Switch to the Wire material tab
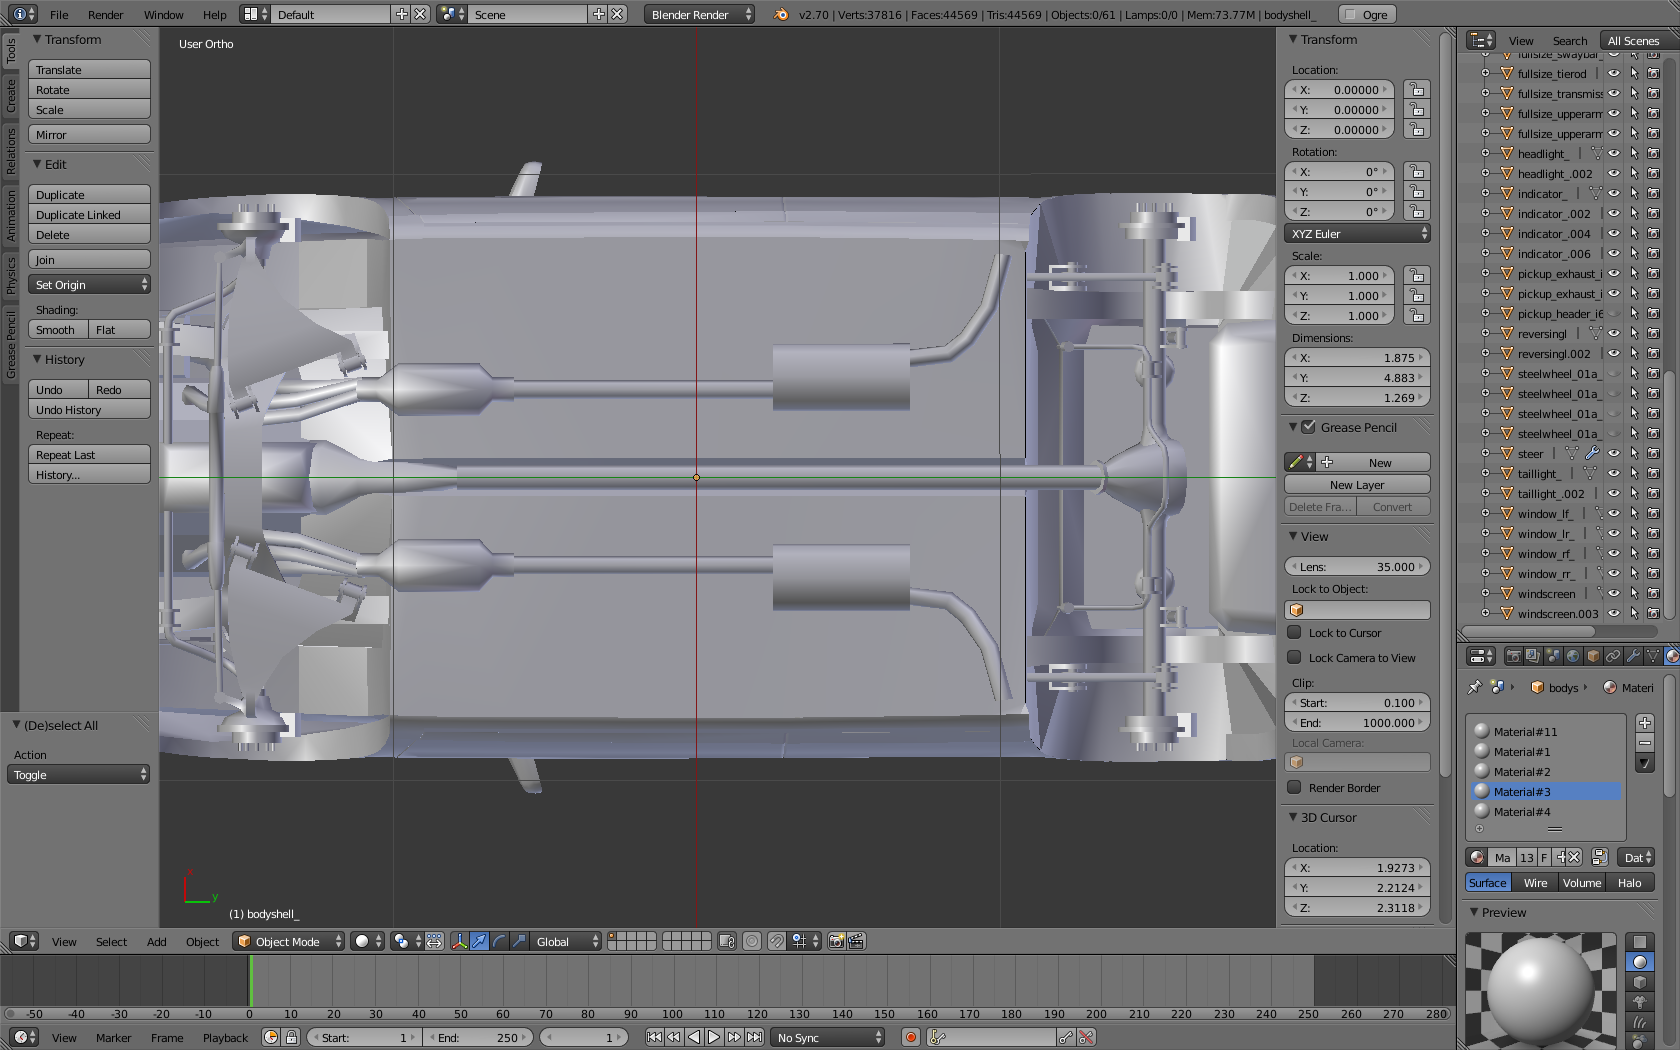 (x=1535, y=883)
